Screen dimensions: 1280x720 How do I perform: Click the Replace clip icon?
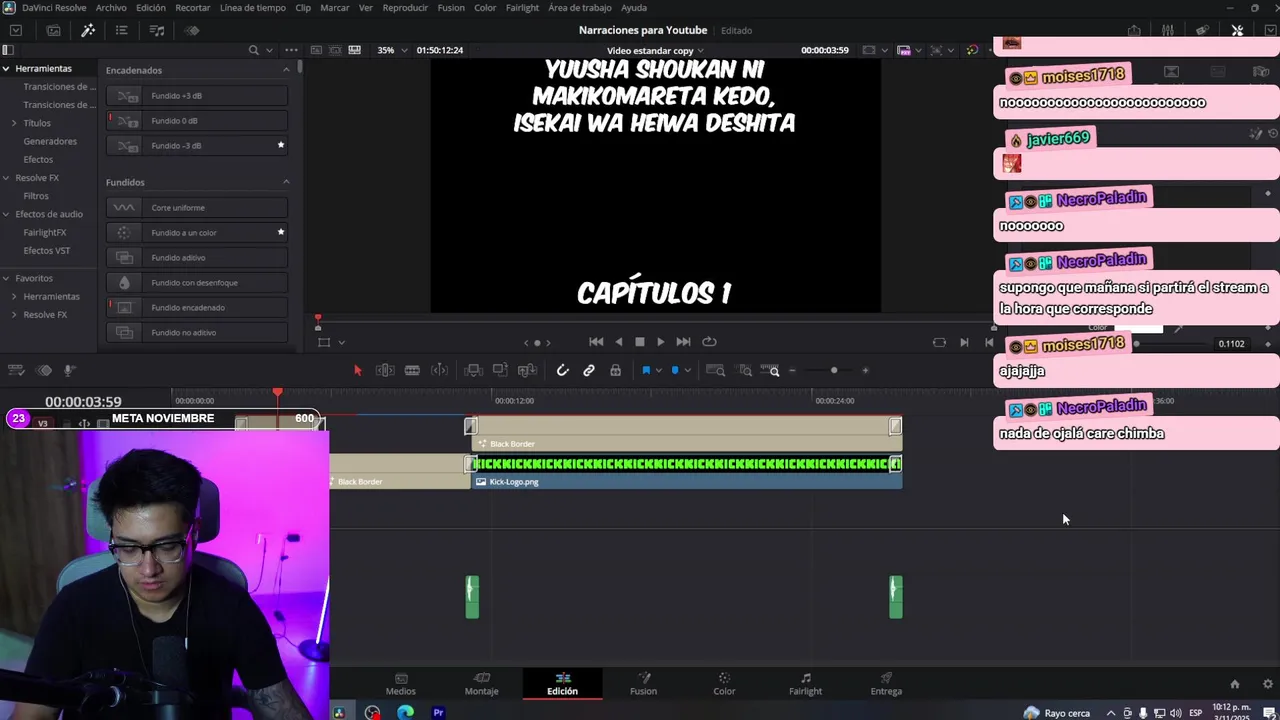coord(527,370)
